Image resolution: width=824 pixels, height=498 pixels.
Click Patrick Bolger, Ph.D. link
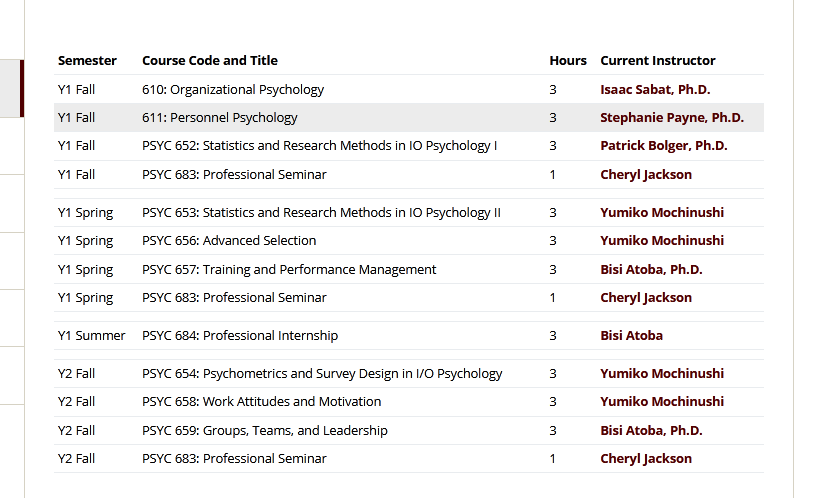tap(664, 146)
